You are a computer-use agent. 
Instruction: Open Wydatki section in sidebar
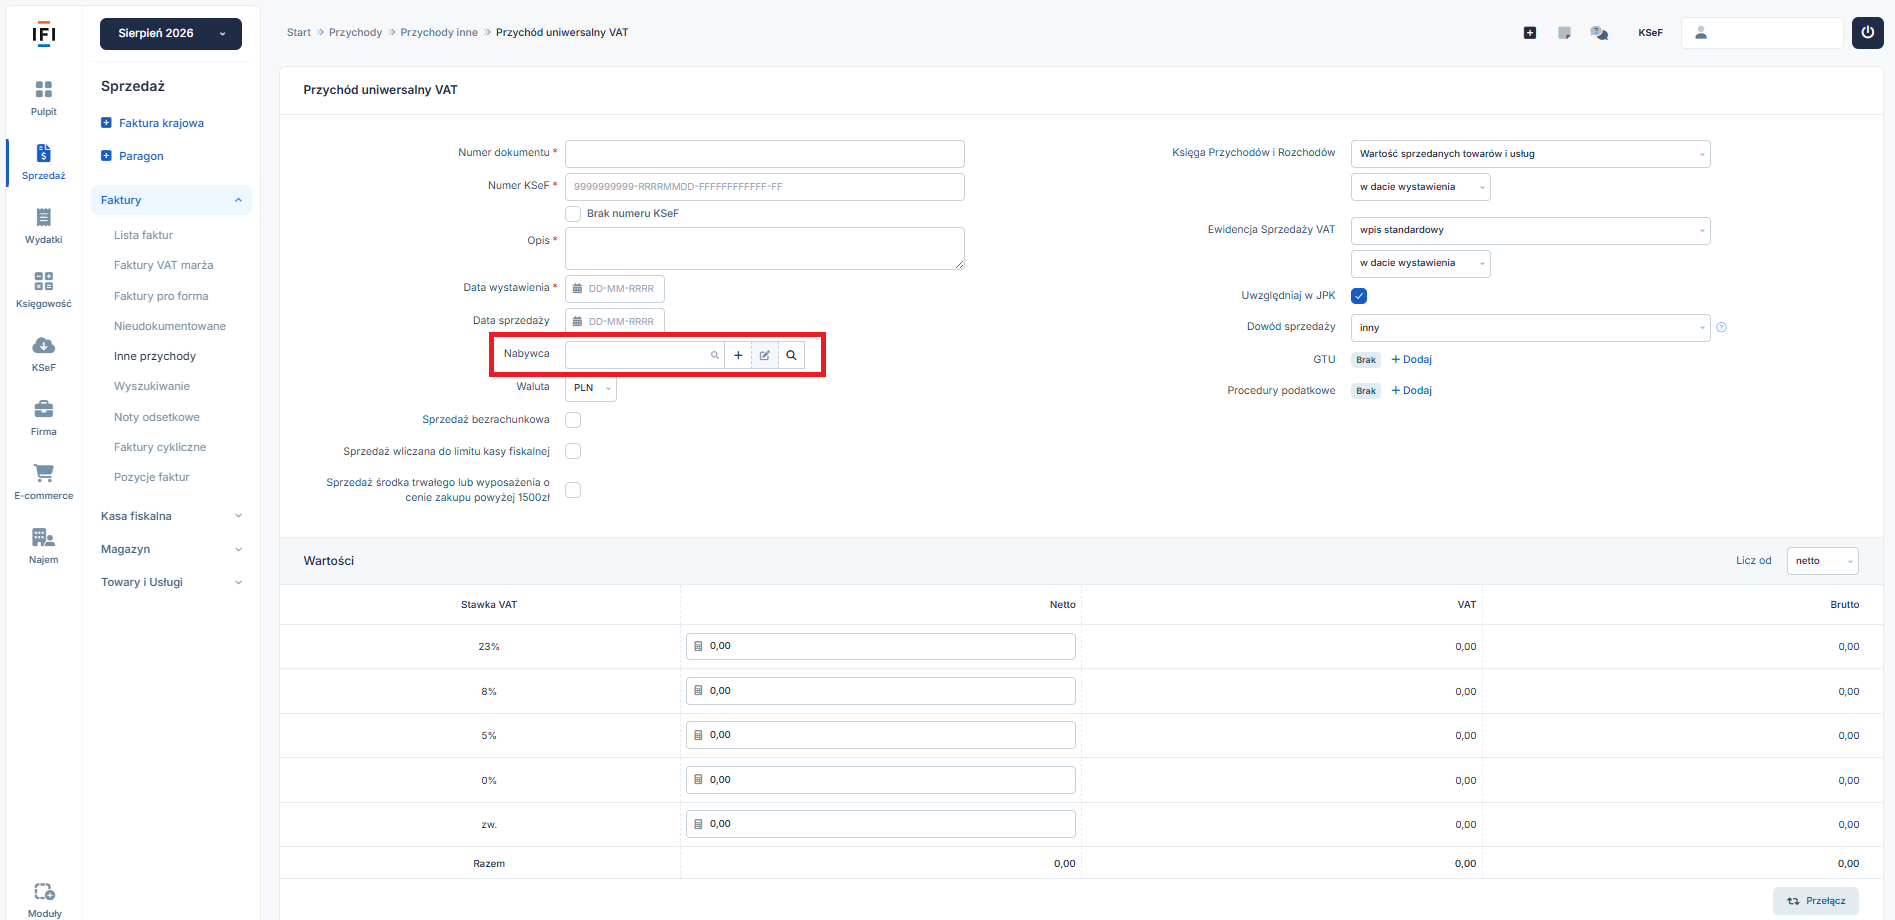(43, 225)
